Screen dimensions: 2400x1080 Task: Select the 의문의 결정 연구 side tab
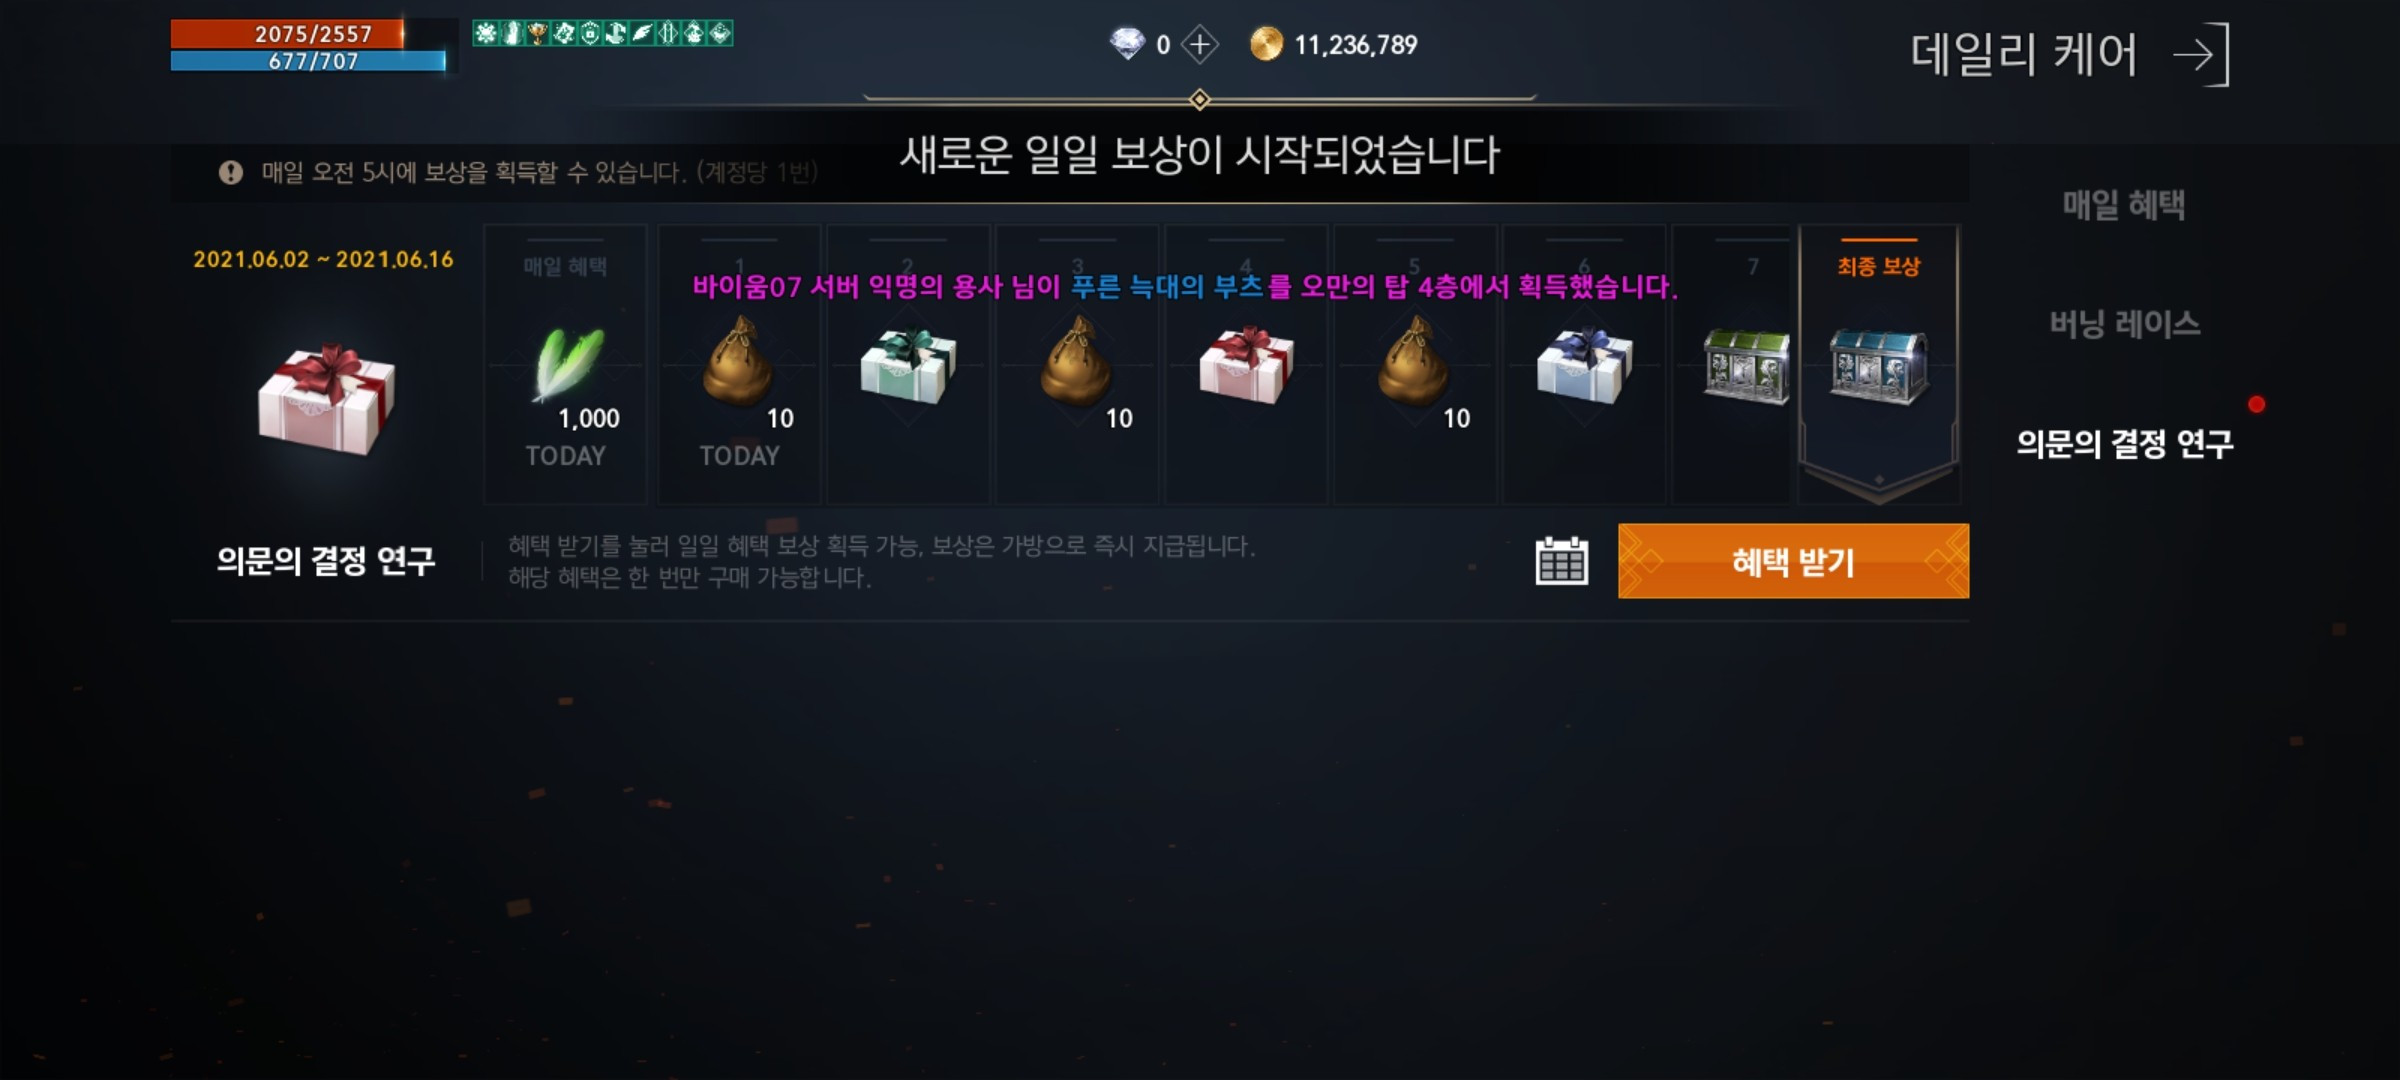pyautogui.click(x=2124, y=443)
